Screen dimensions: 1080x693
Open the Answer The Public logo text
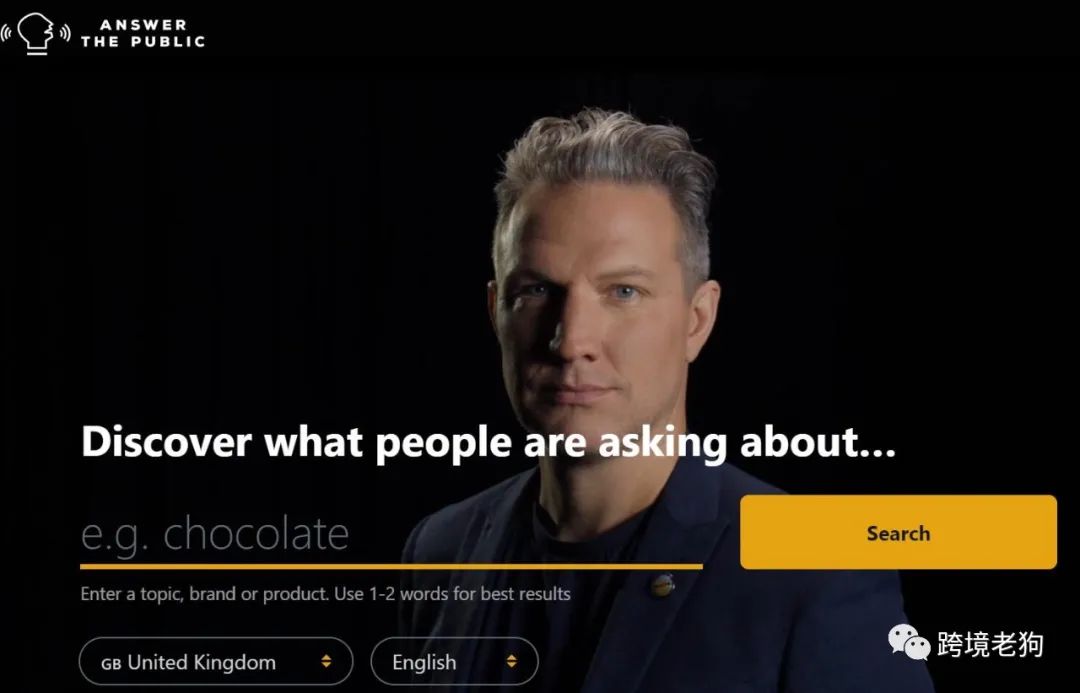[143, 33]
